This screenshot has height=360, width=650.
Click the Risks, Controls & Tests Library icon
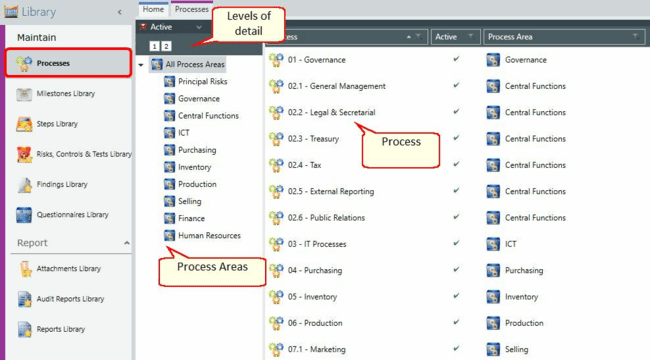[24, 154]
